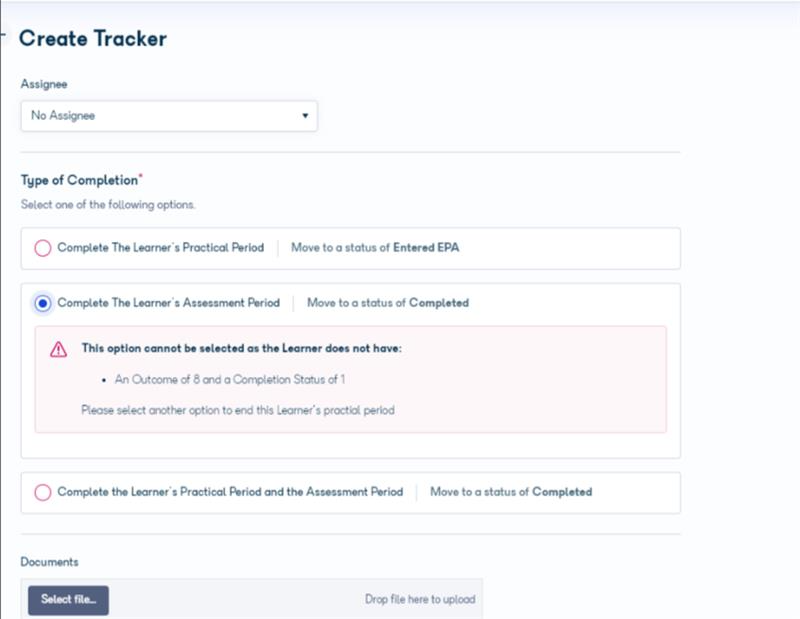Select Complete The Learner's Practical Period radio
This screenshot has width=800, height=619.
point(43,248)
